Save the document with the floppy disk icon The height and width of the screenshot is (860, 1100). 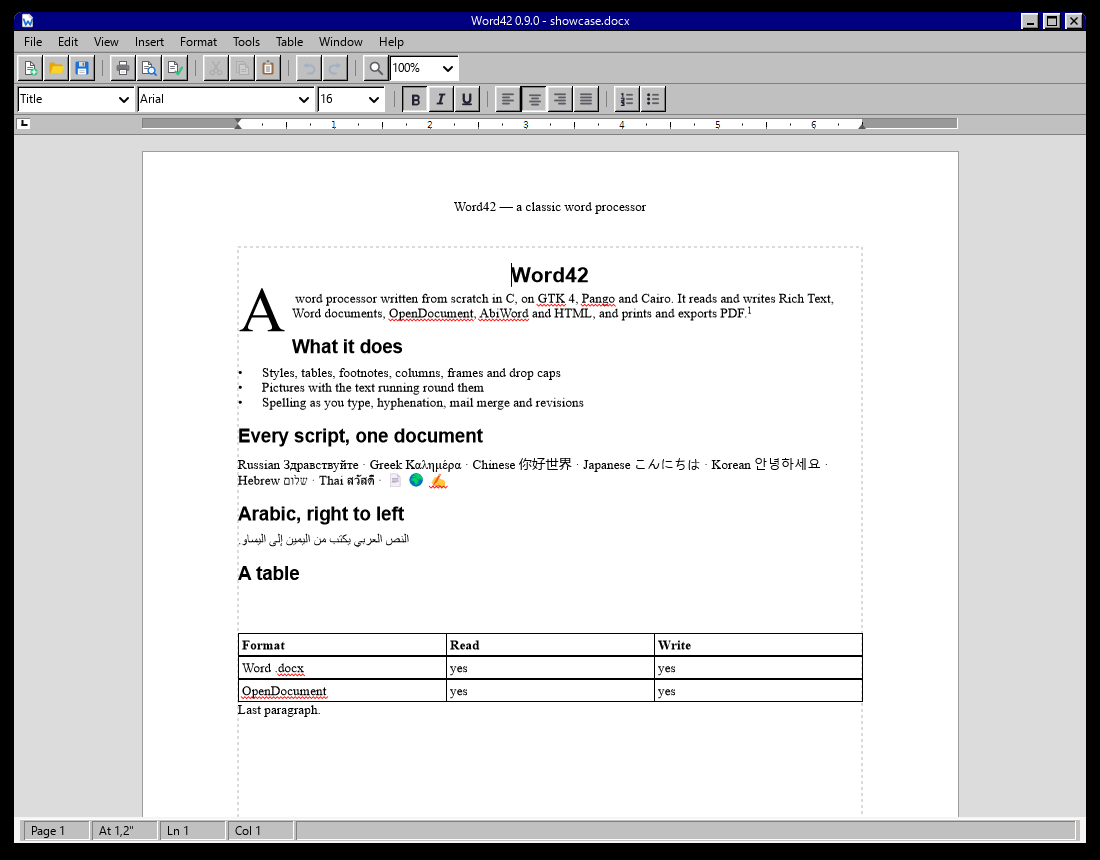click(x=81, y=68)
